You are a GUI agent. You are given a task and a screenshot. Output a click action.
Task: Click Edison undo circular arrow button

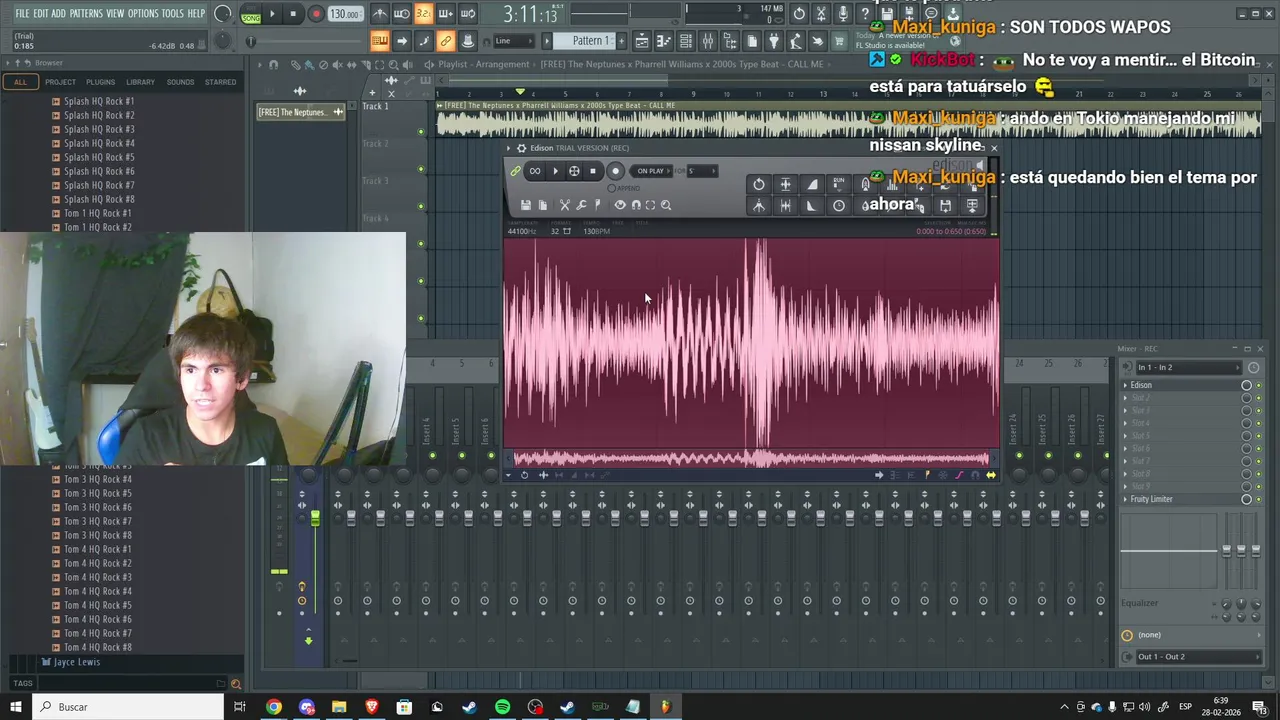pyautogui.click(x=759, y=184)
